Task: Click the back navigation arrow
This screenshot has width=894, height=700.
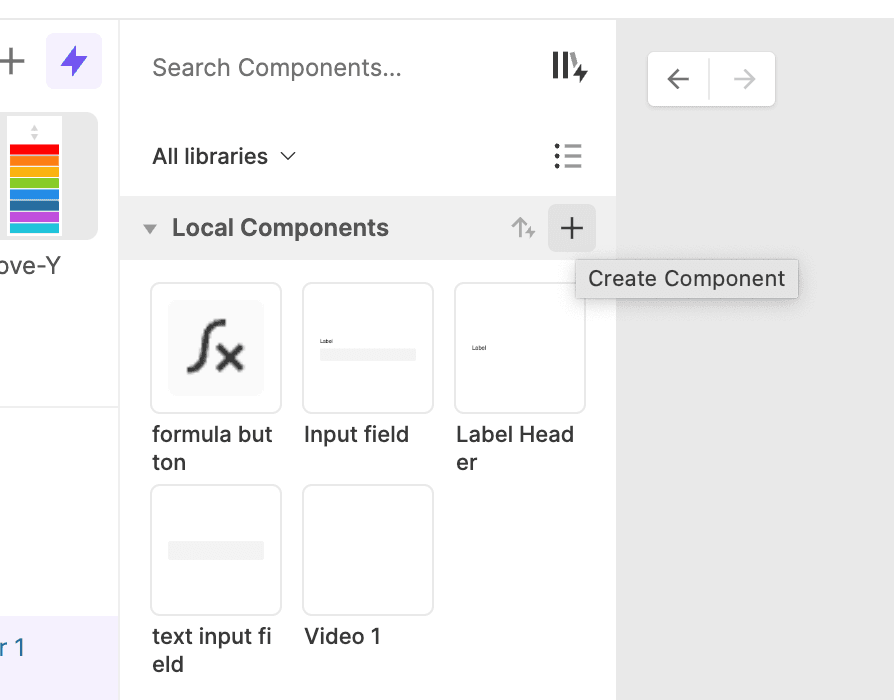Action: [x=677, y=79]
